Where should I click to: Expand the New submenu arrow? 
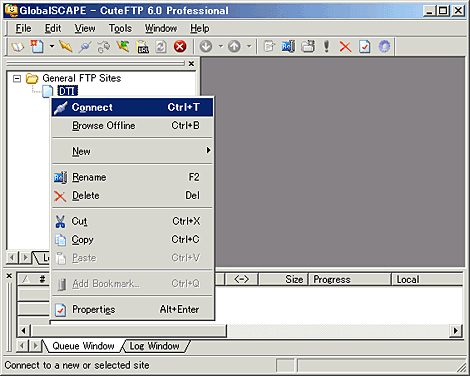[x=208, y=150]
